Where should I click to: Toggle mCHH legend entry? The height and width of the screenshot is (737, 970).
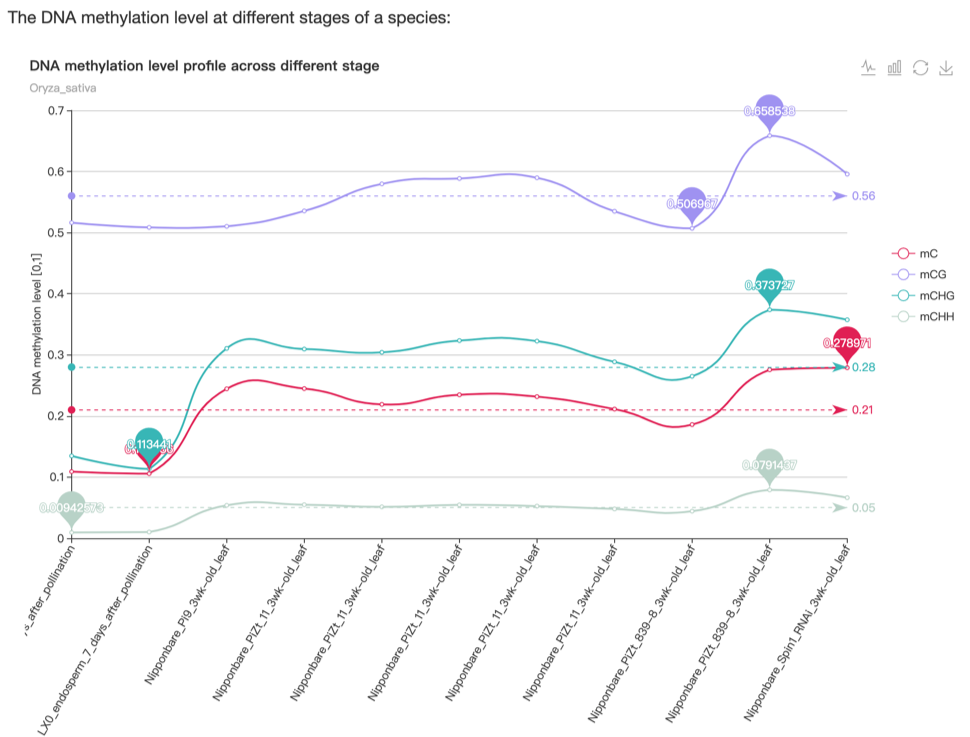[x=923, y=317]
